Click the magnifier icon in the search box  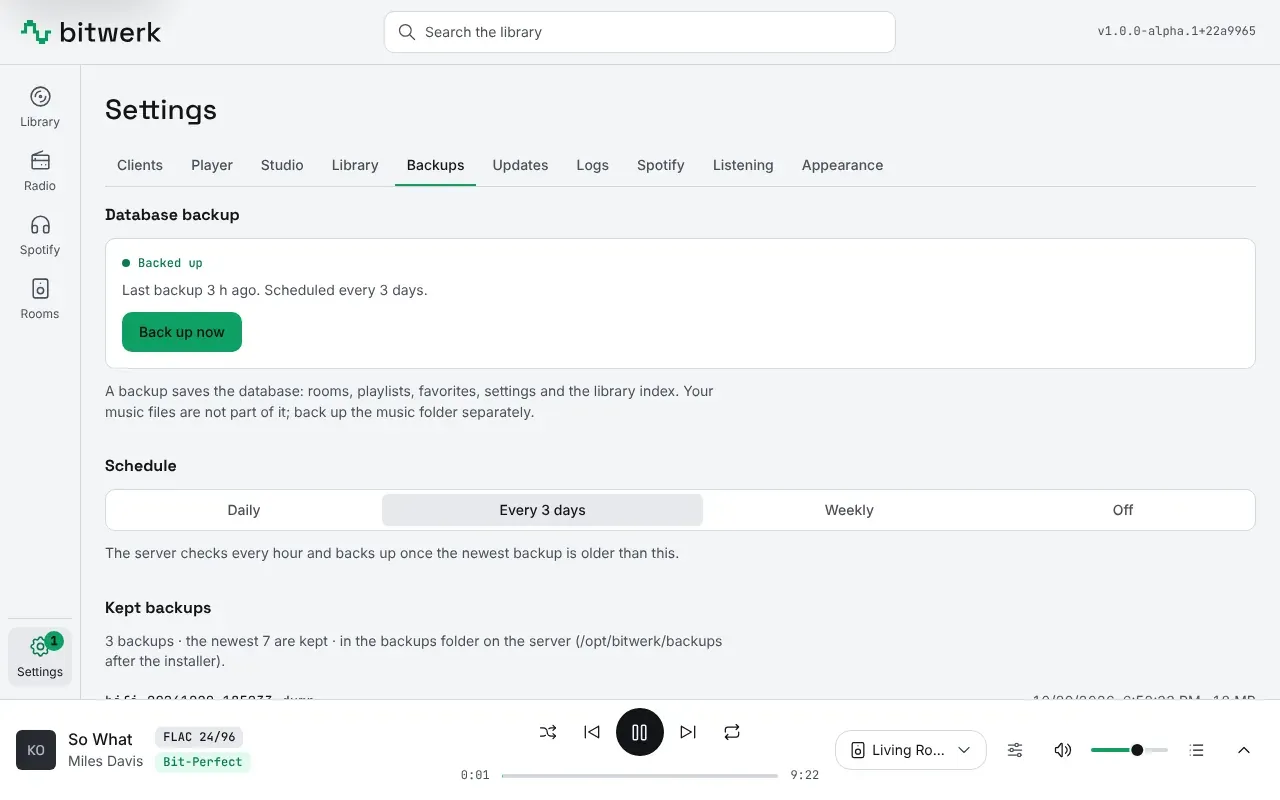[x=406, y=32]
